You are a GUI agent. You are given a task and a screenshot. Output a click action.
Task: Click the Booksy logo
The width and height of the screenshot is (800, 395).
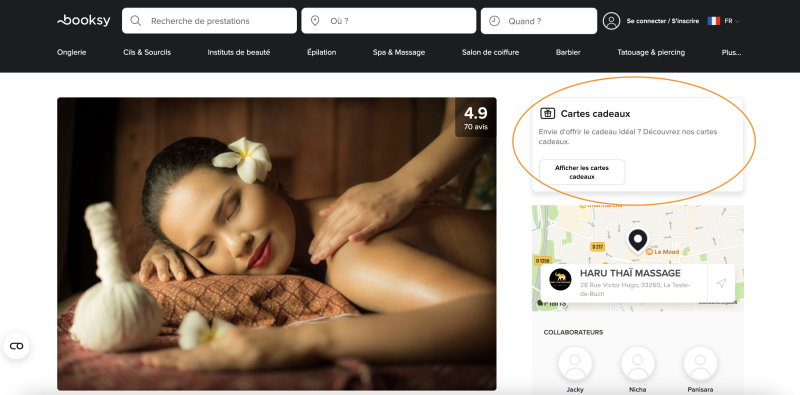tap(84, 21)
